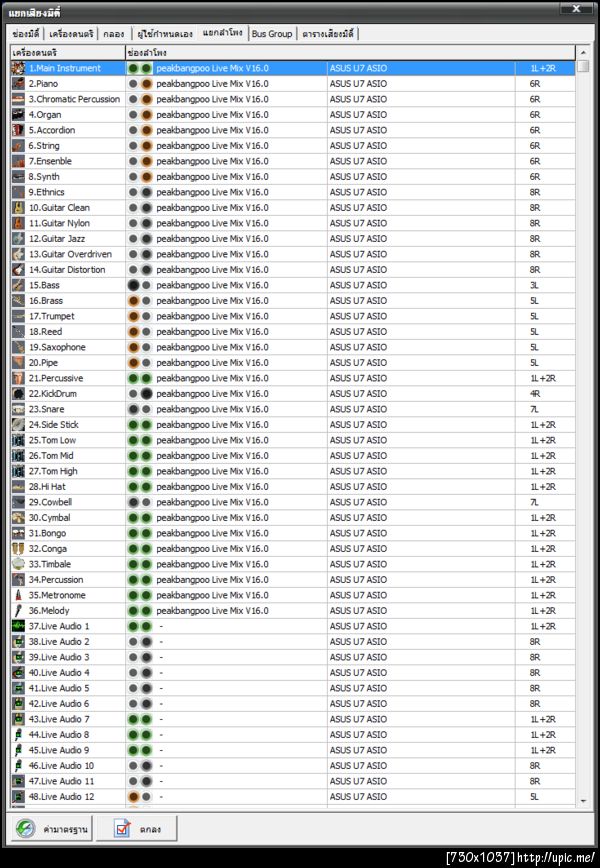Screen dimensions: 600x868
Task: Select the 46.Live Audio 10 row label
Action: [61, 766]
